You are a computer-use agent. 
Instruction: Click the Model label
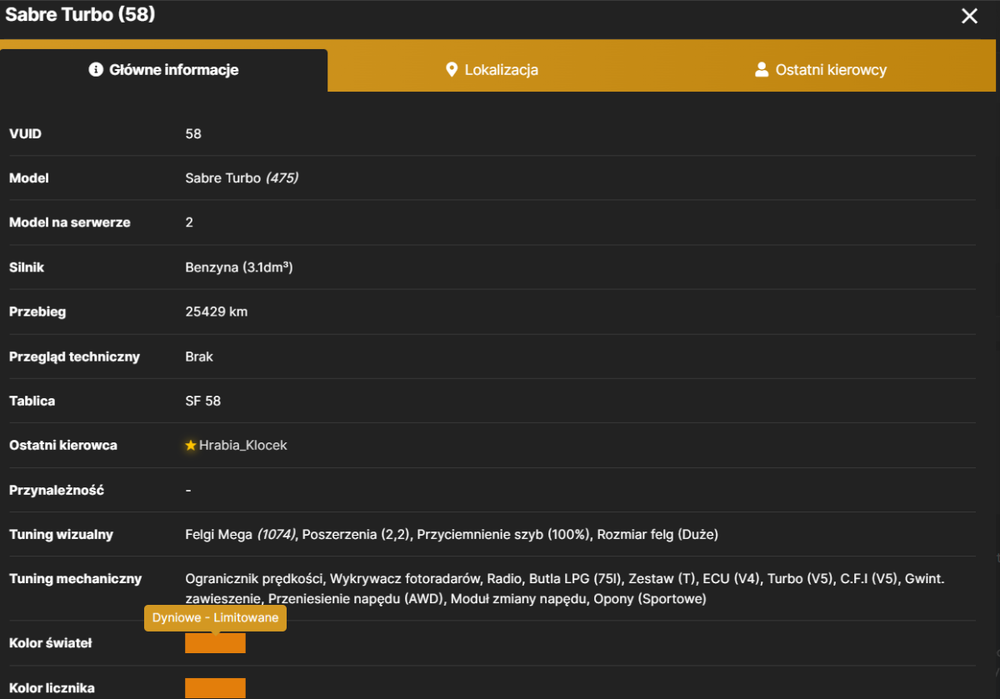click(29, 178)
